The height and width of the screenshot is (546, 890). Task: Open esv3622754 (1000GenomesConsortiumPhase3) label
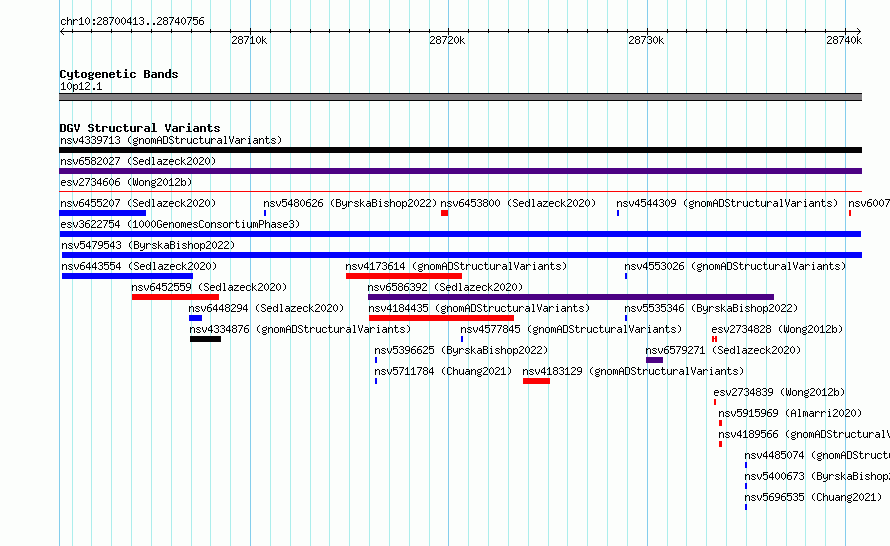pyautogui.click(x=180, y=224)
